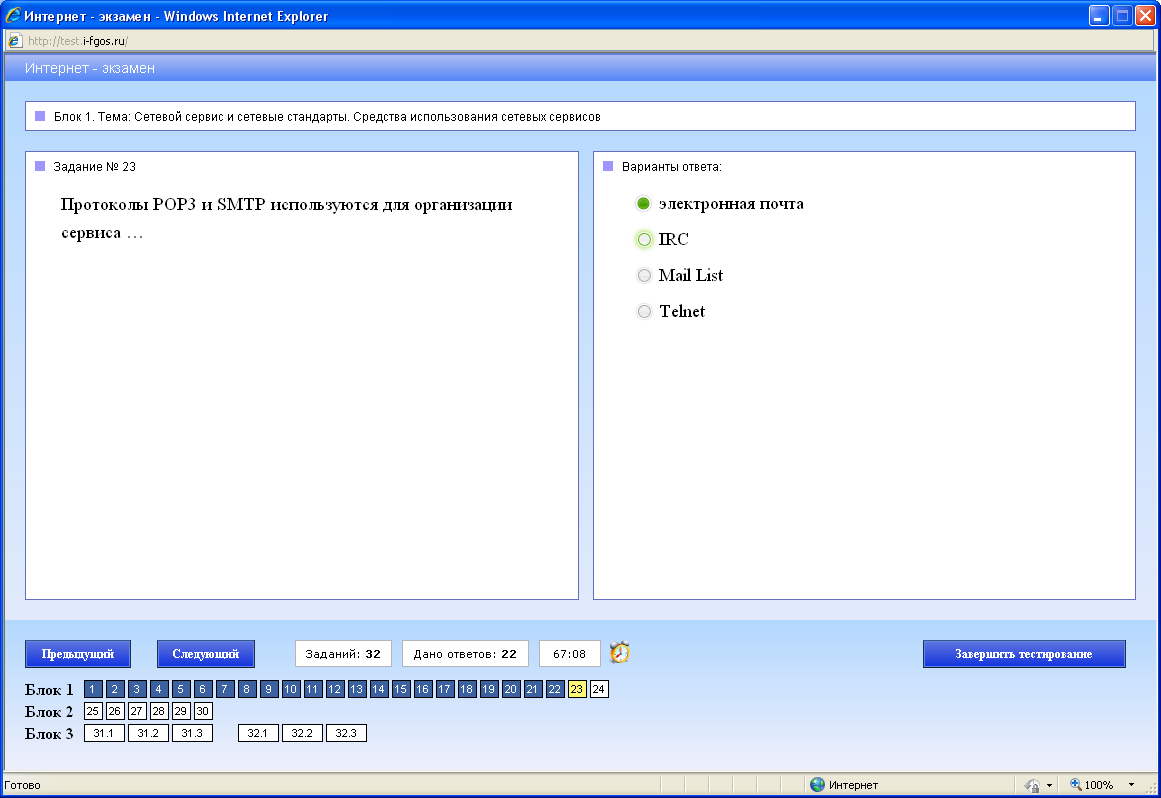Select the IRC answer option

tap(644, 239)
